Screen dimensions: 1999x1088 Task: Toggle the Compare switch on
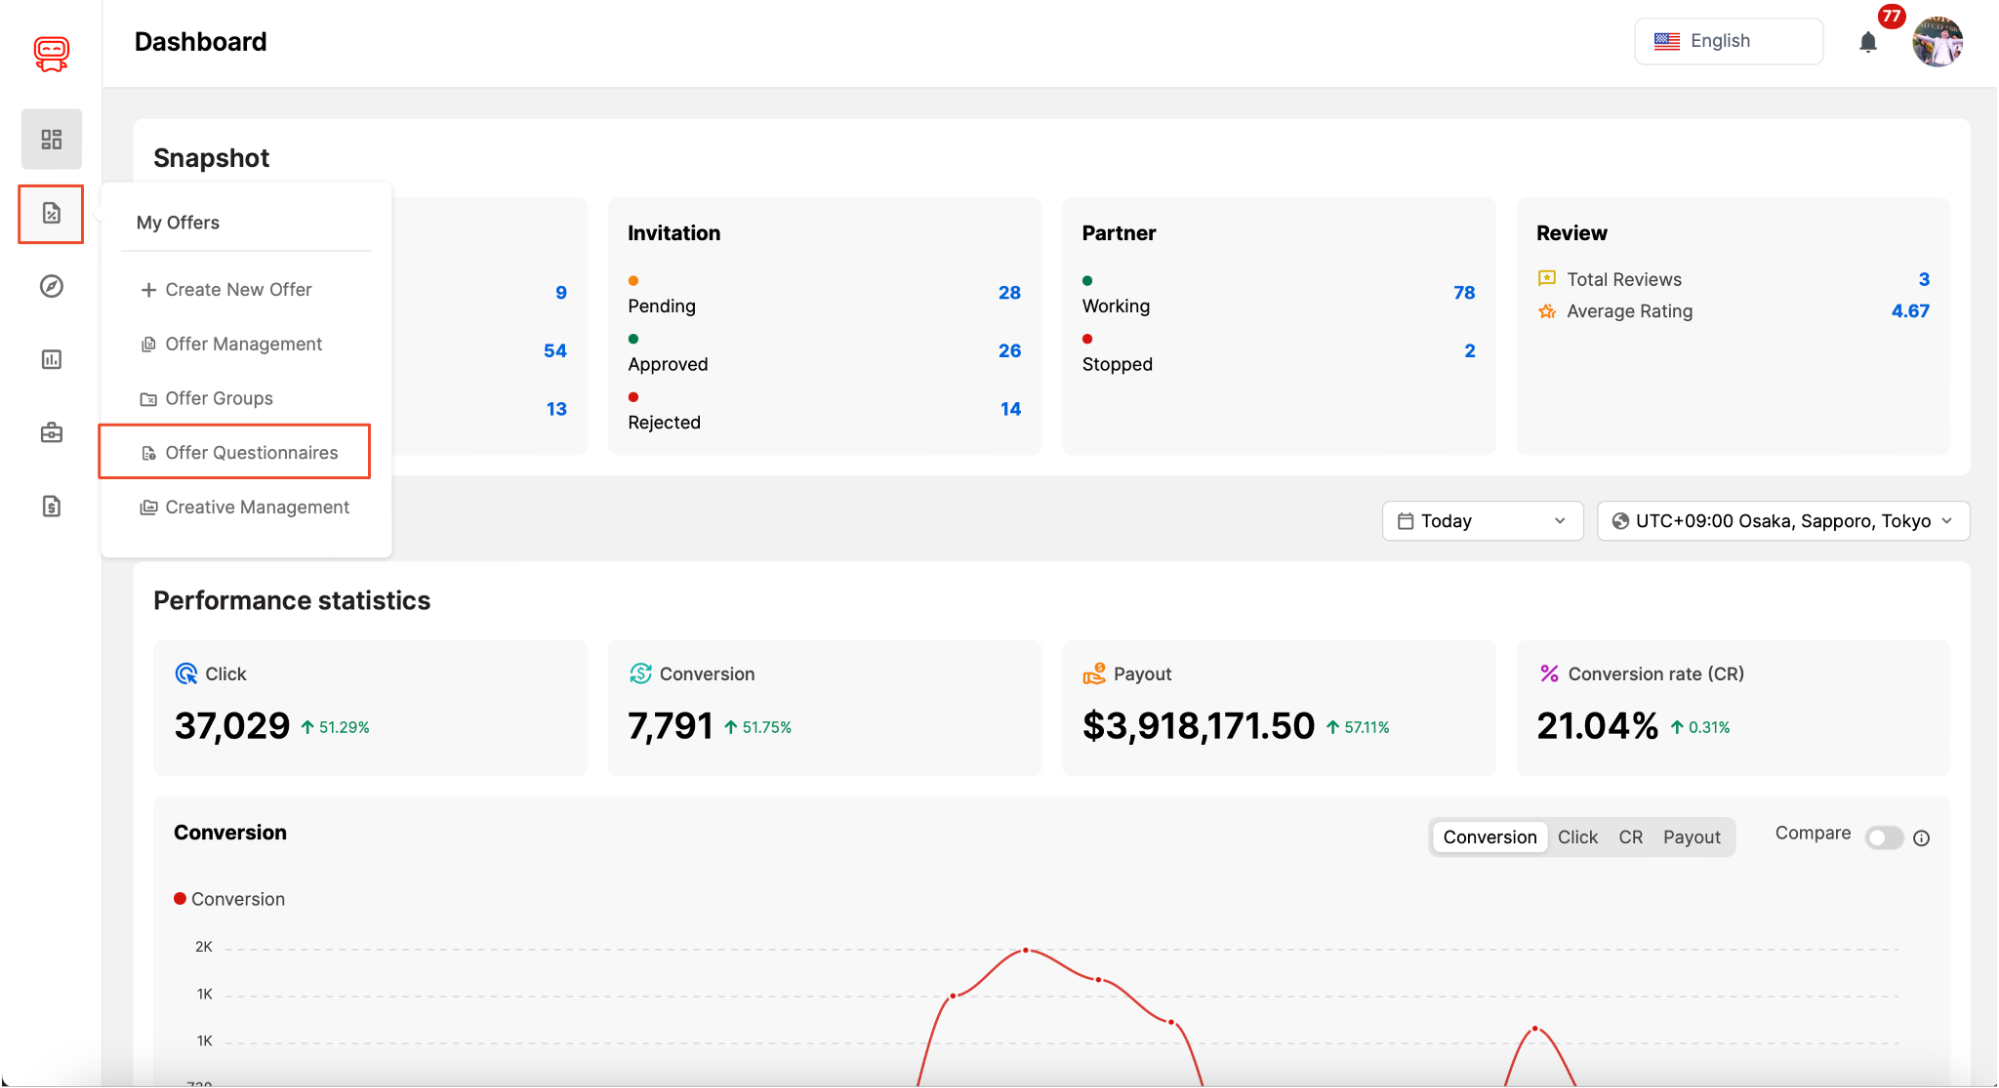tap(1884, 838)
